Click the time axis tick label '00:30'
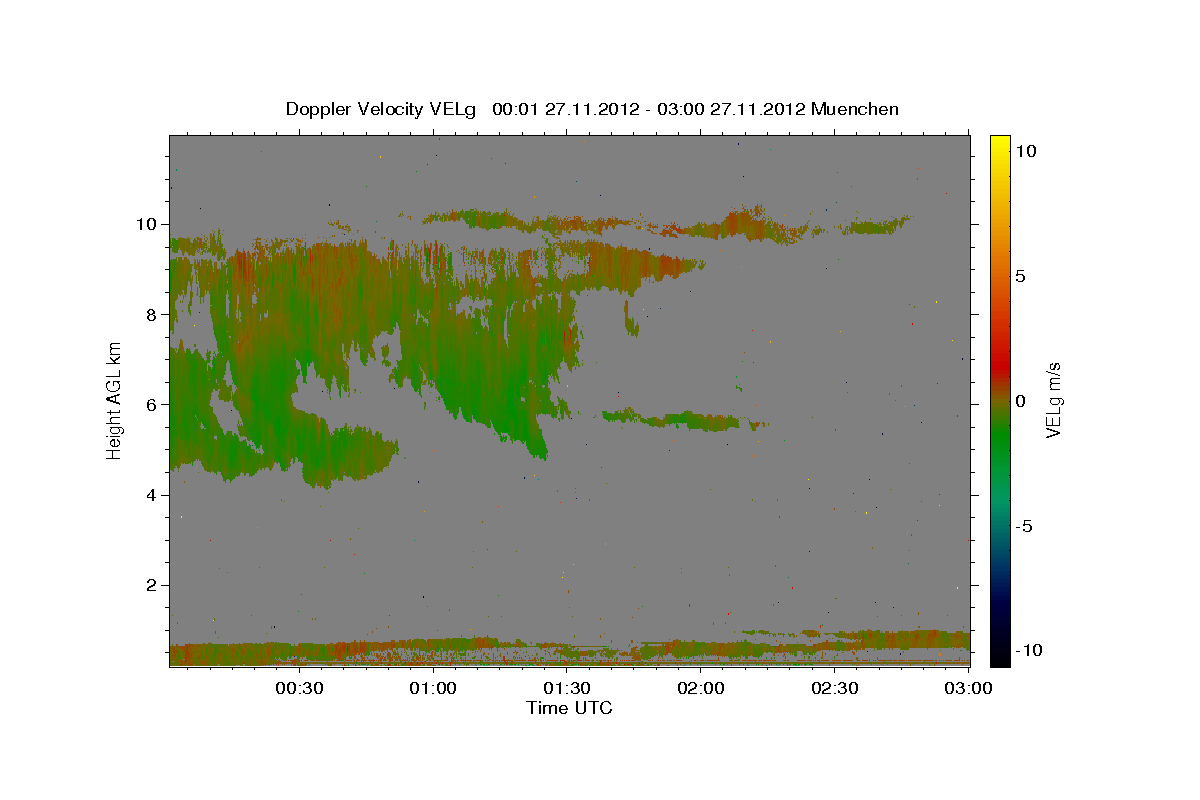The width and height of the screenshot is (1200, 800). [x=299, y=688]
